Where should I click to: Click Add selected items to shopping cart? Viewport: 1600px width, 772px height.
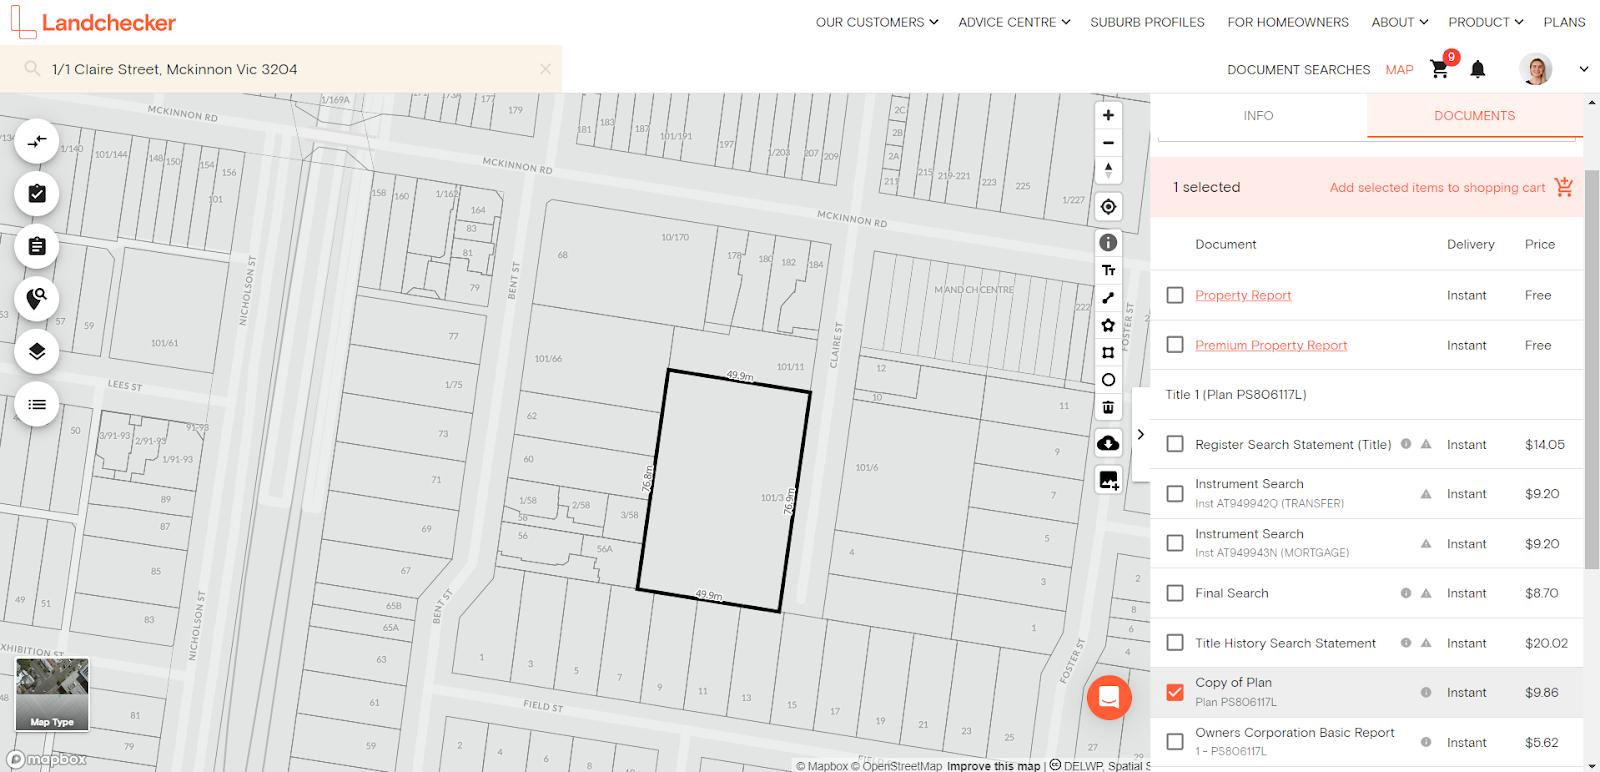(1437, 187)
